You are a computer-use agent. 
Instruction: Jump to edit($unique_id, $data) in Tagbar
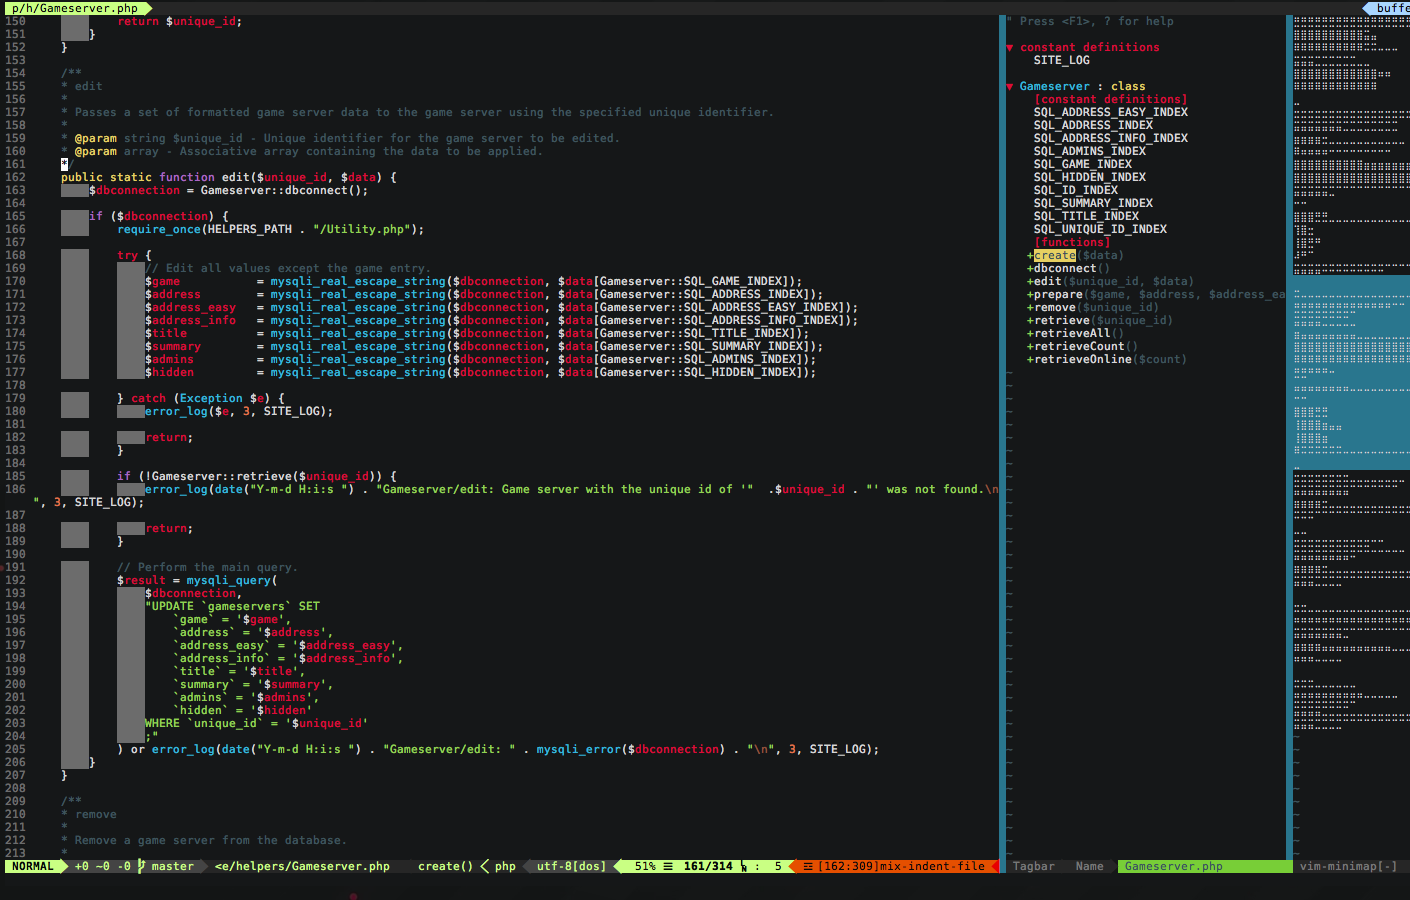(1110, 281)
